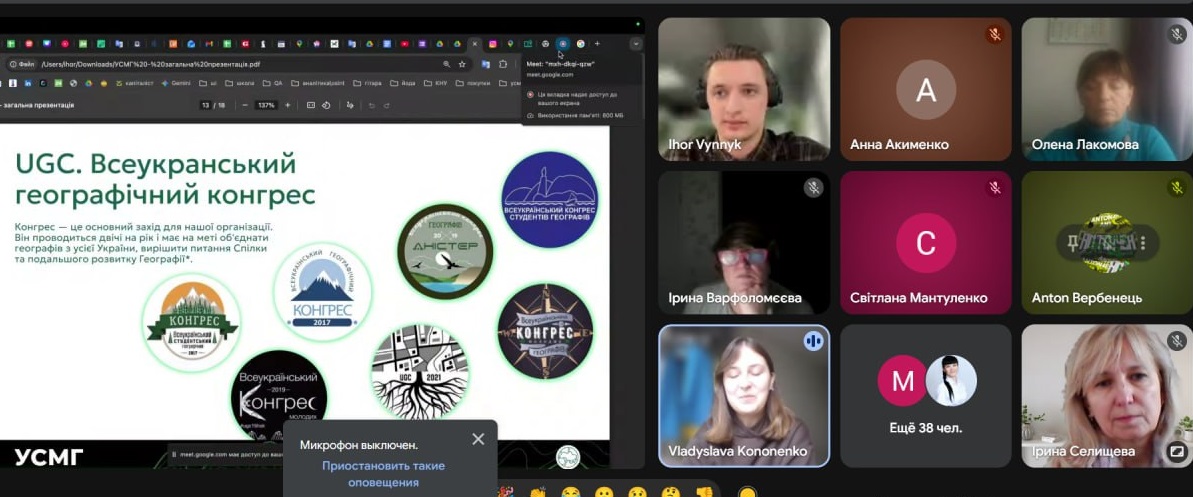Click Ірина Селищева tile picture-in-picture icon
The width and height of the screenshot is (1193, 497).
[1177, 451]
